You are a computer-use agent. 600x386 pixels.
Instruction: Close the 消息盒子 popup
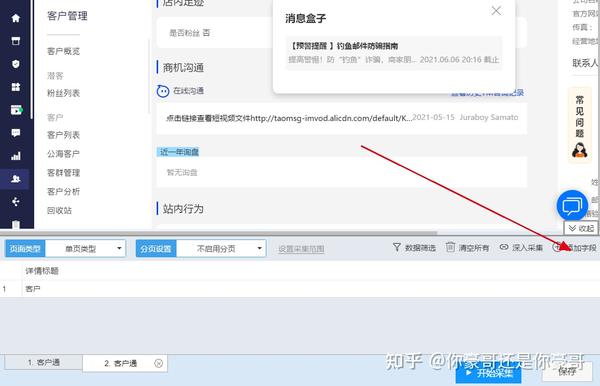click(x=496, y=11)
